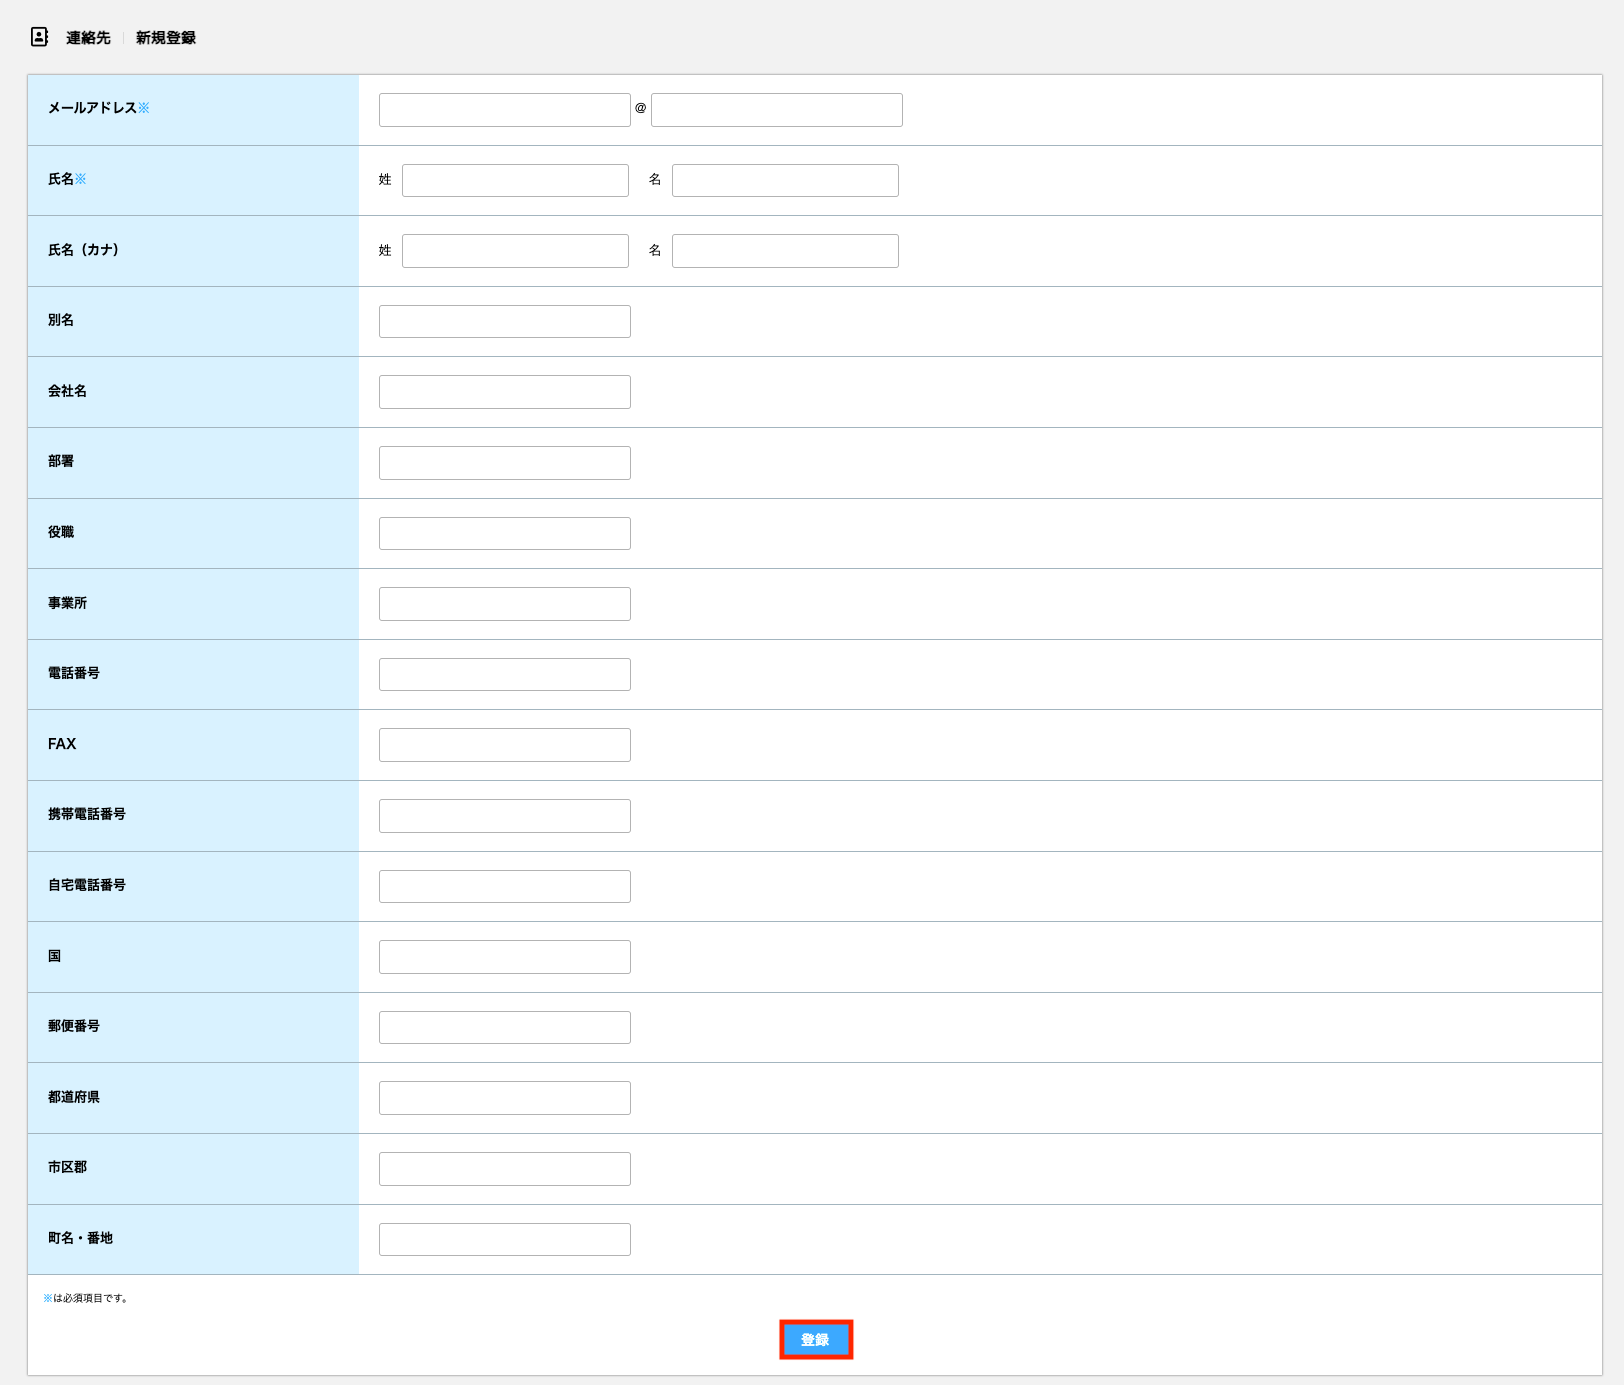Click the 郵便番号 label text
1624x1385 pixels.
74,1026
